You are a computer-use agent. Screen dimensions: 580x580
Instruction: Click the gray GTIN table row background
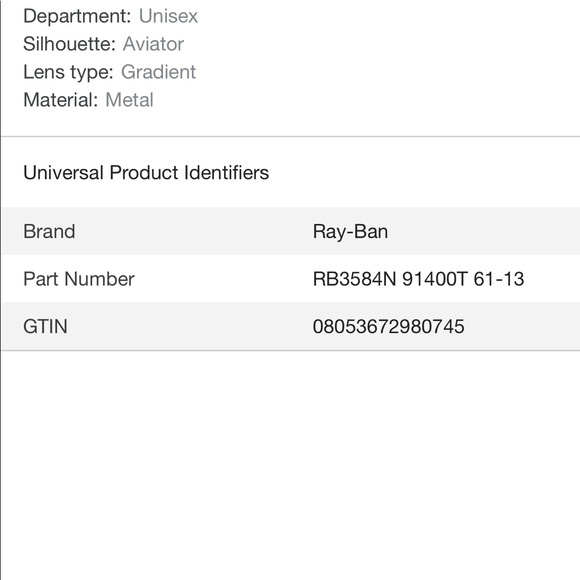(291, 326)
